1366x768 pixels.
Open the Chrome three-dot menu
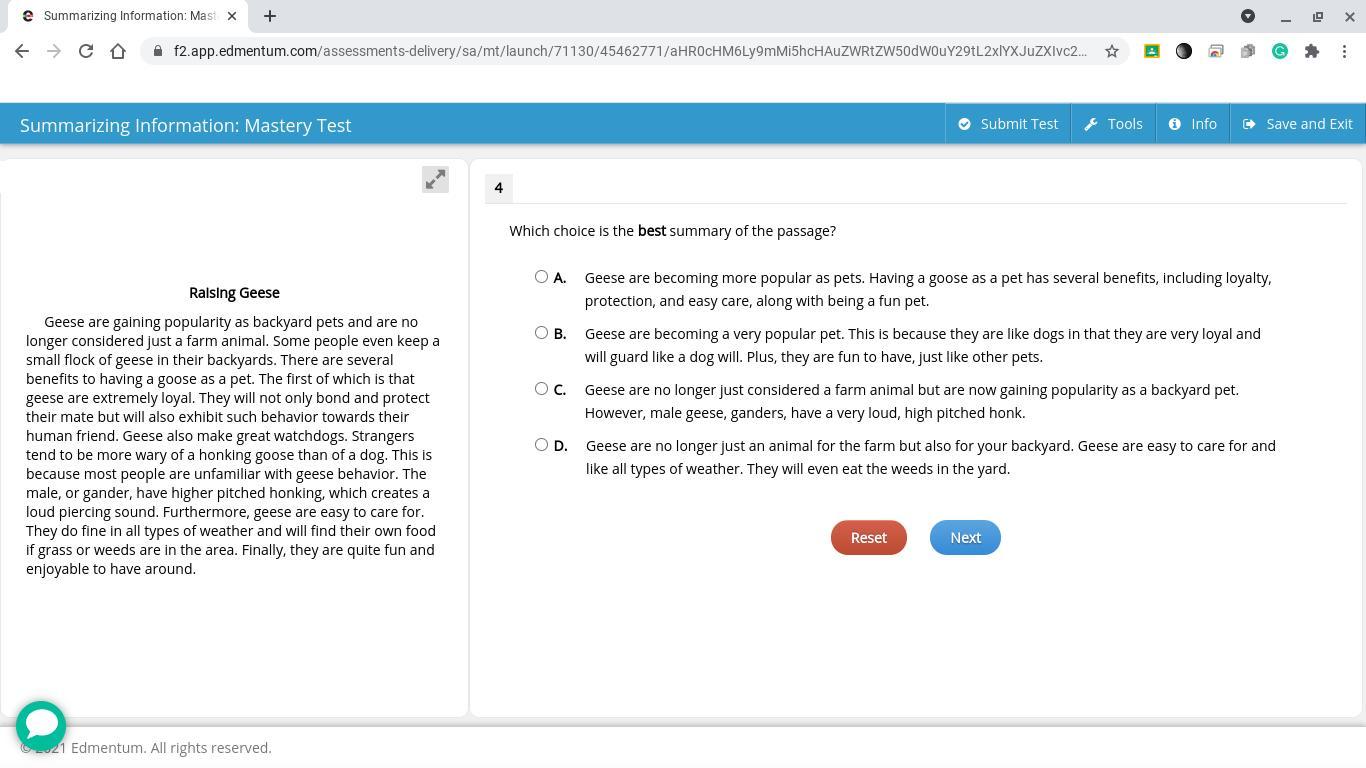(x=1345, y=51)
